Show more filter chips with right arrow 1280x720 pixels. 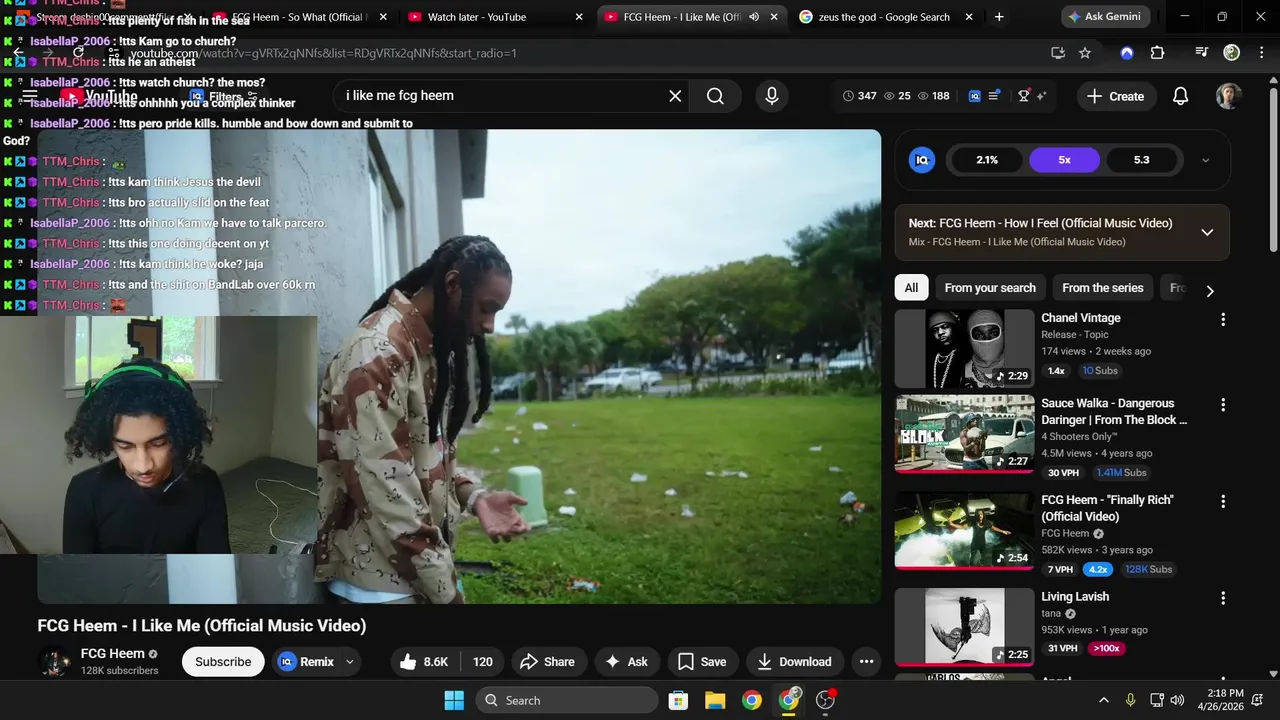click(x=1209, y=291)
